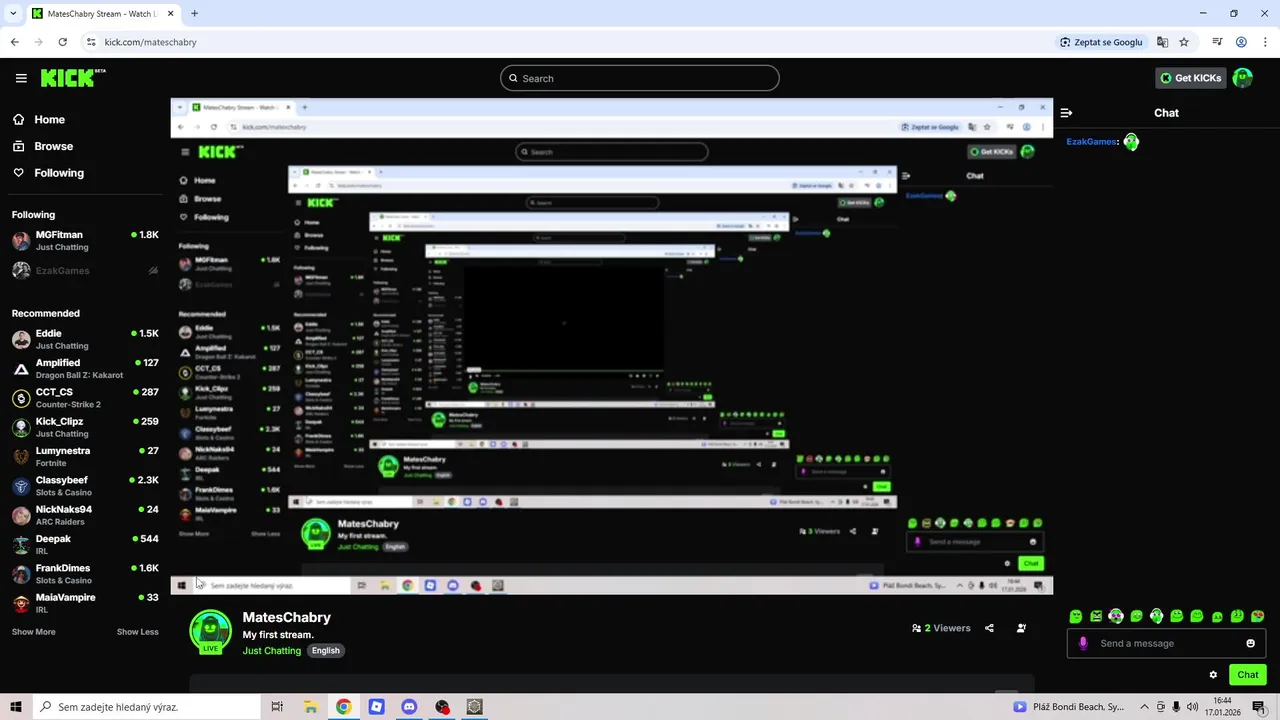1280x720 pixels.
Task: Open a new Chrome tab
Action: click(x=194, y=13)
